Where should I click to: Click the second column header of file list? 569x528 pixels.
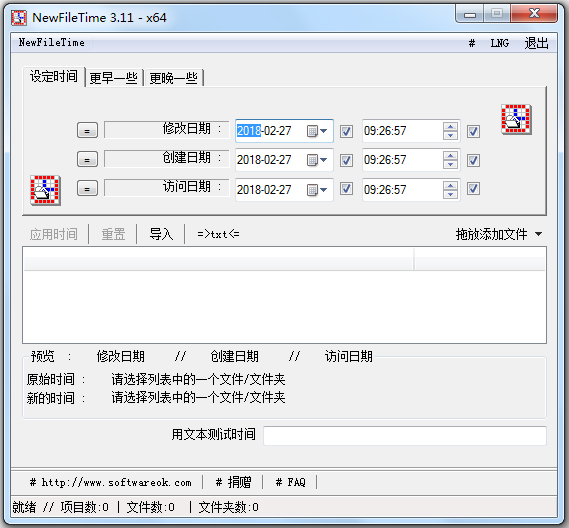(479, 259)
